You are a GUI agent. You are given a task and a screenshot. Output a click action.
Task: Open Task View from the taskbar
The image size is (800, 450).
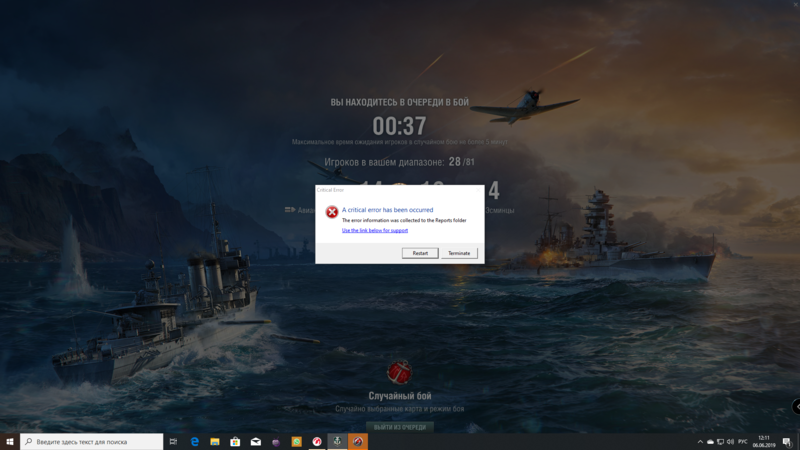click(174, 441)
